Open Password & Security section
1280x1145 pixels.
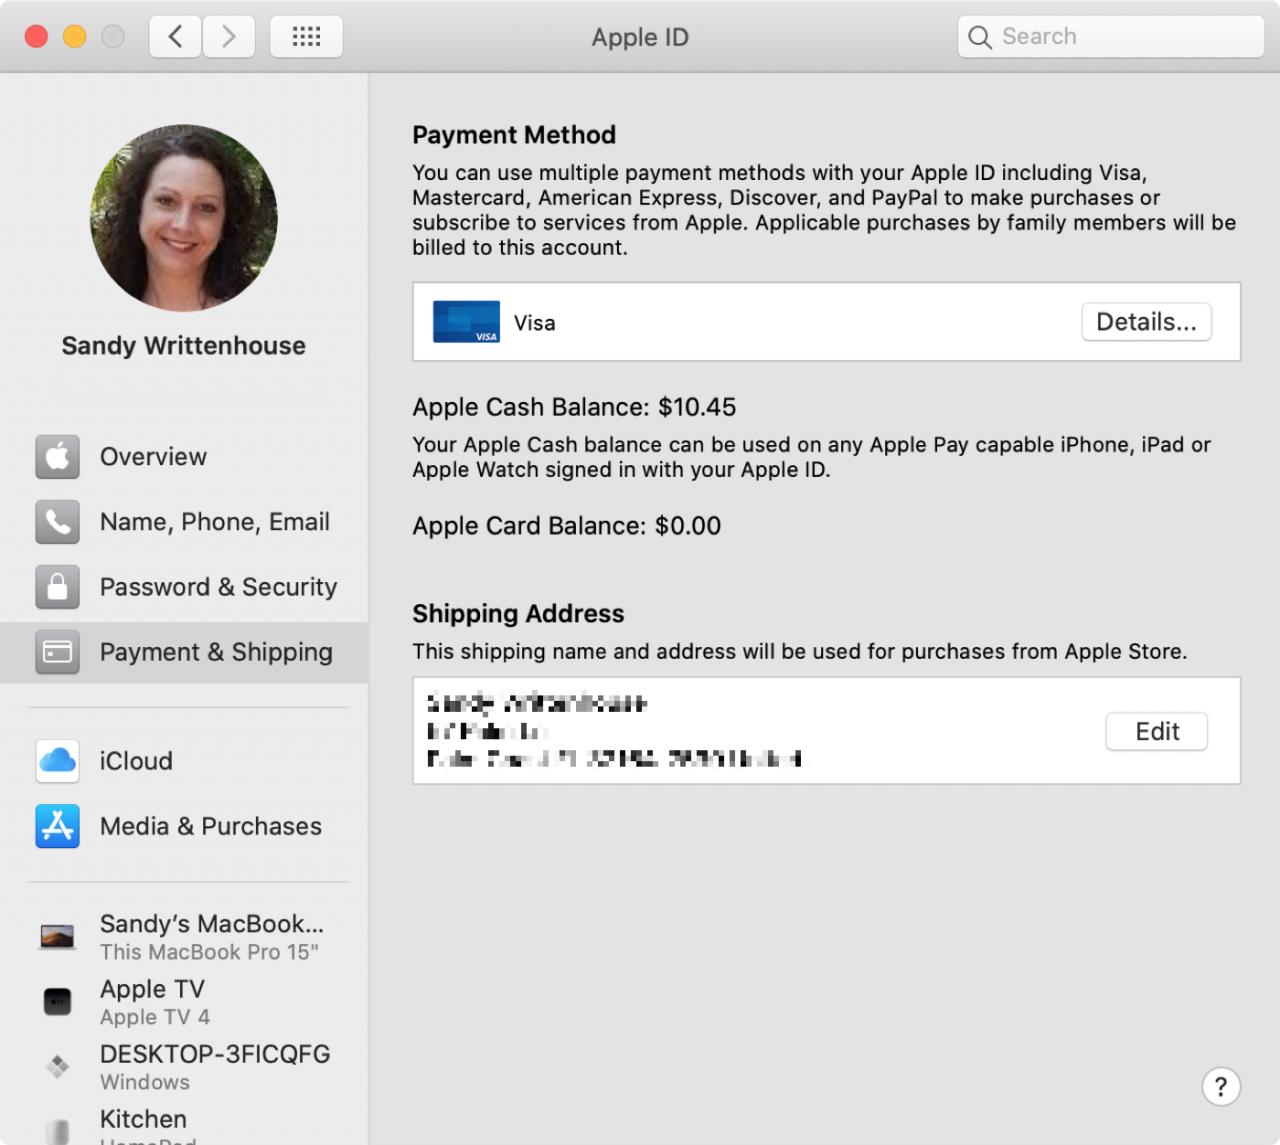(x=184, y=587)
